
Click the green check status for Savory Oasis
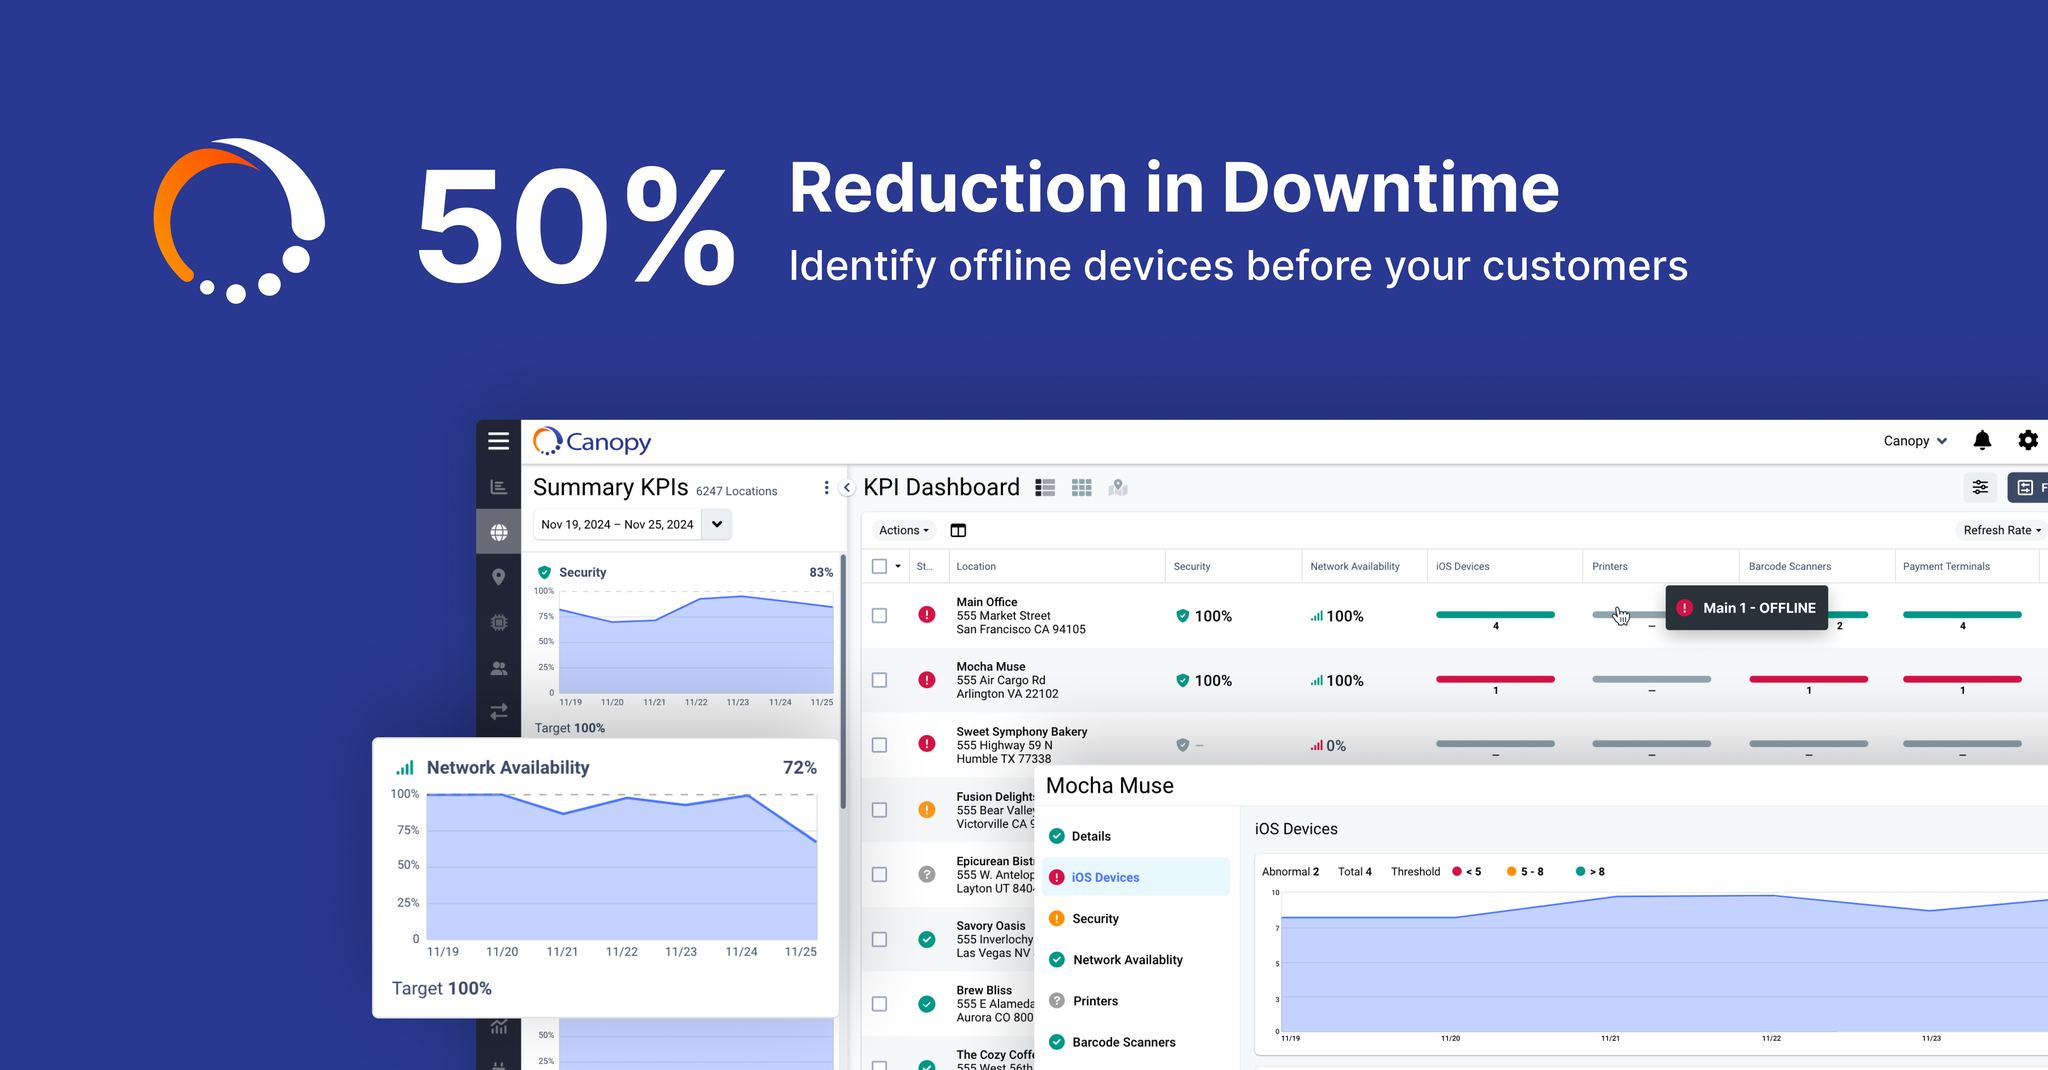927,939
